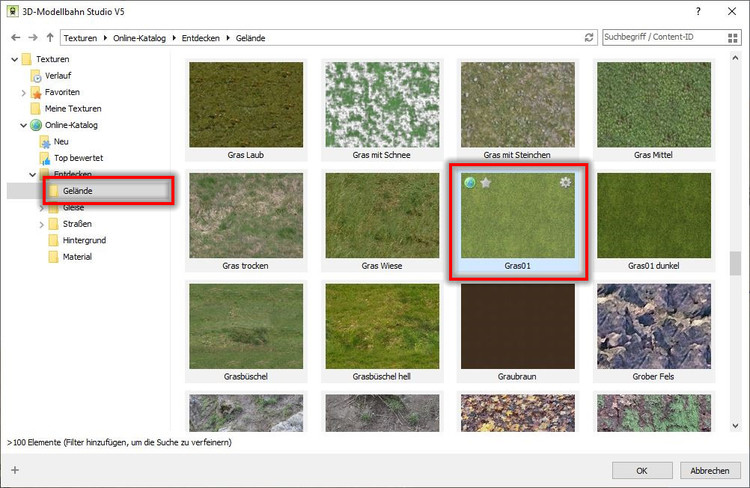
Task: Select Online-Katalog in the breadcrumb path
Action: coord(139,37)
